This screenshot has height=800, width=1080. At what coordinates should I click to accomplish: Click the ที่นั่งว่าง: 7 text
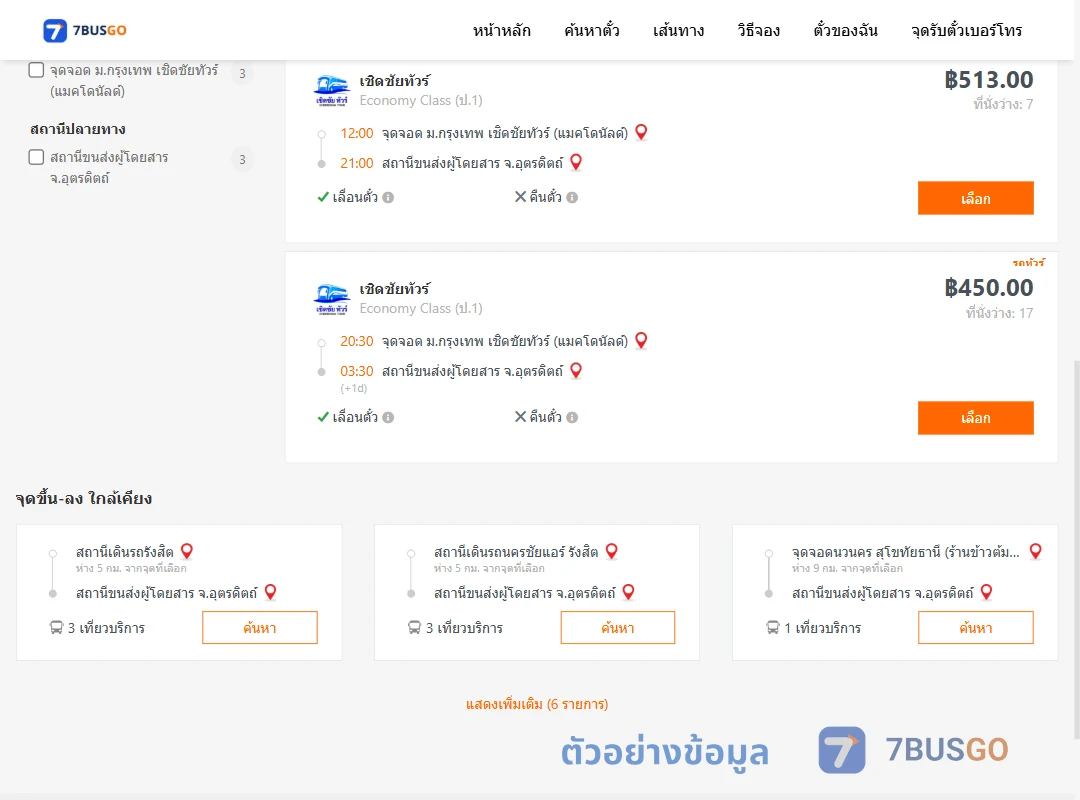1003,104
